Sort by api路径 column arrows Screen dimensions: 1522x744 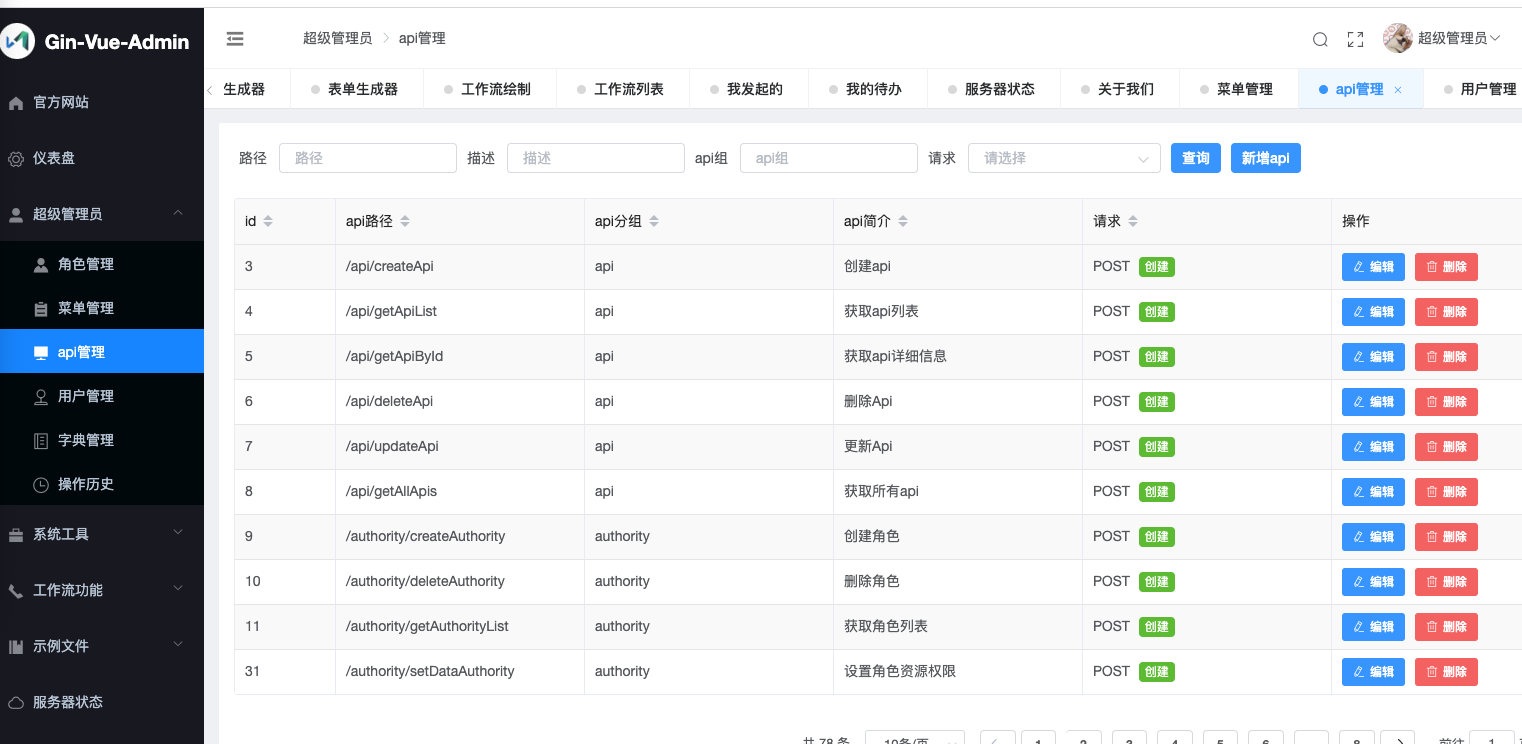click(x=404, y=221)
